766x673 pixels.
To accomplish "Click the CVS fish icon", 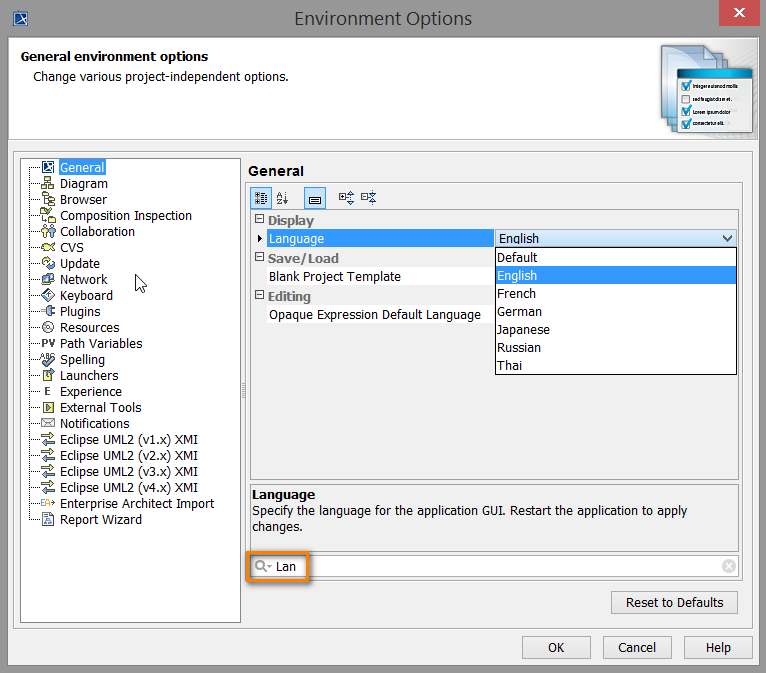I will (x=48, y=248).
